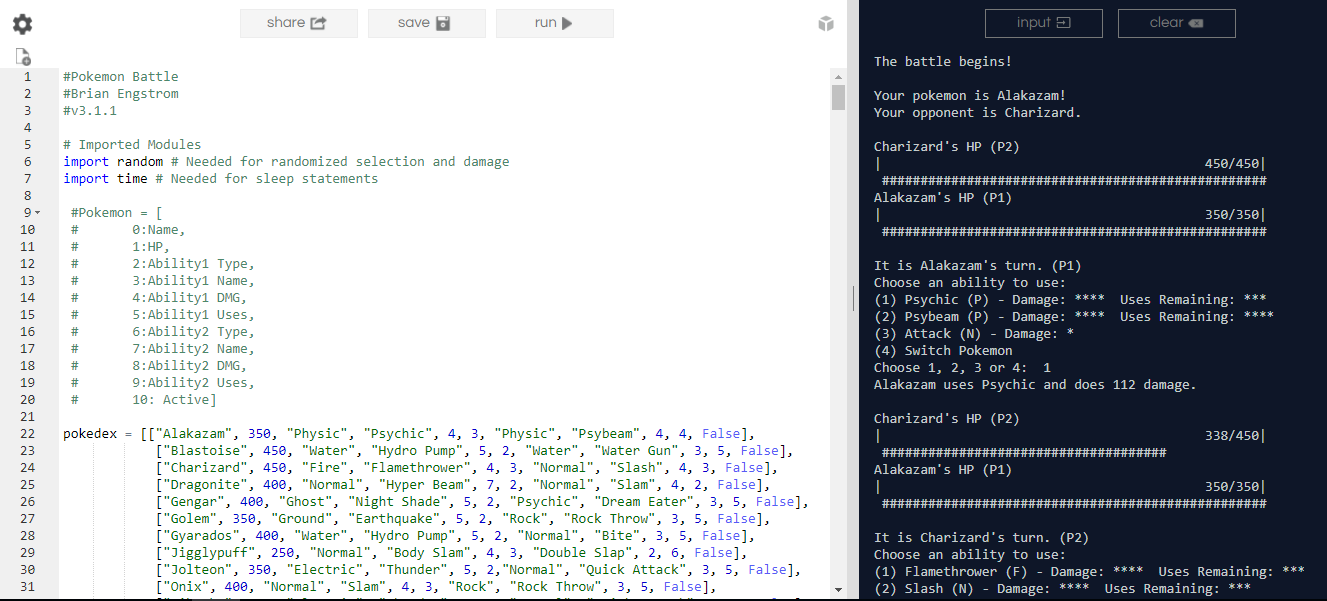Click the '#Pokemon = [' comment line
1327x601 pixels.
click(x=117, y=213)
